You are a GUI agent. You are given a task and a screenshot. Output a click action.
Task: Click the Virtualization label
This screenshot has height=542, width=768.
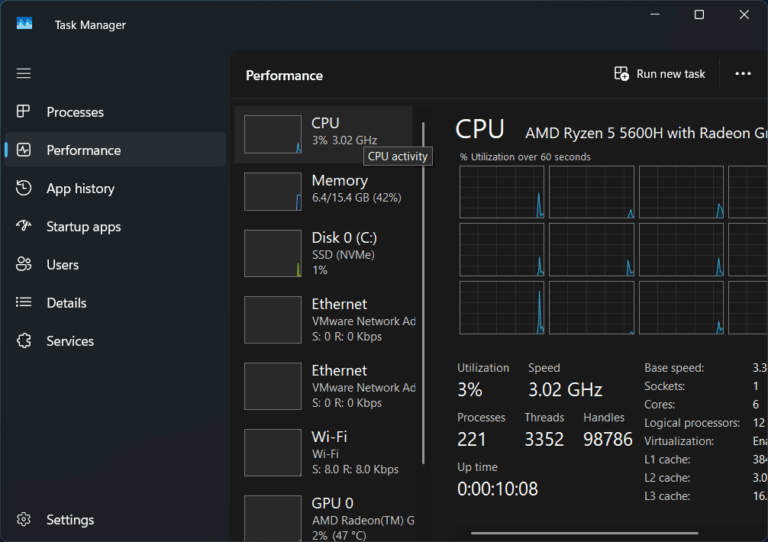679,441
